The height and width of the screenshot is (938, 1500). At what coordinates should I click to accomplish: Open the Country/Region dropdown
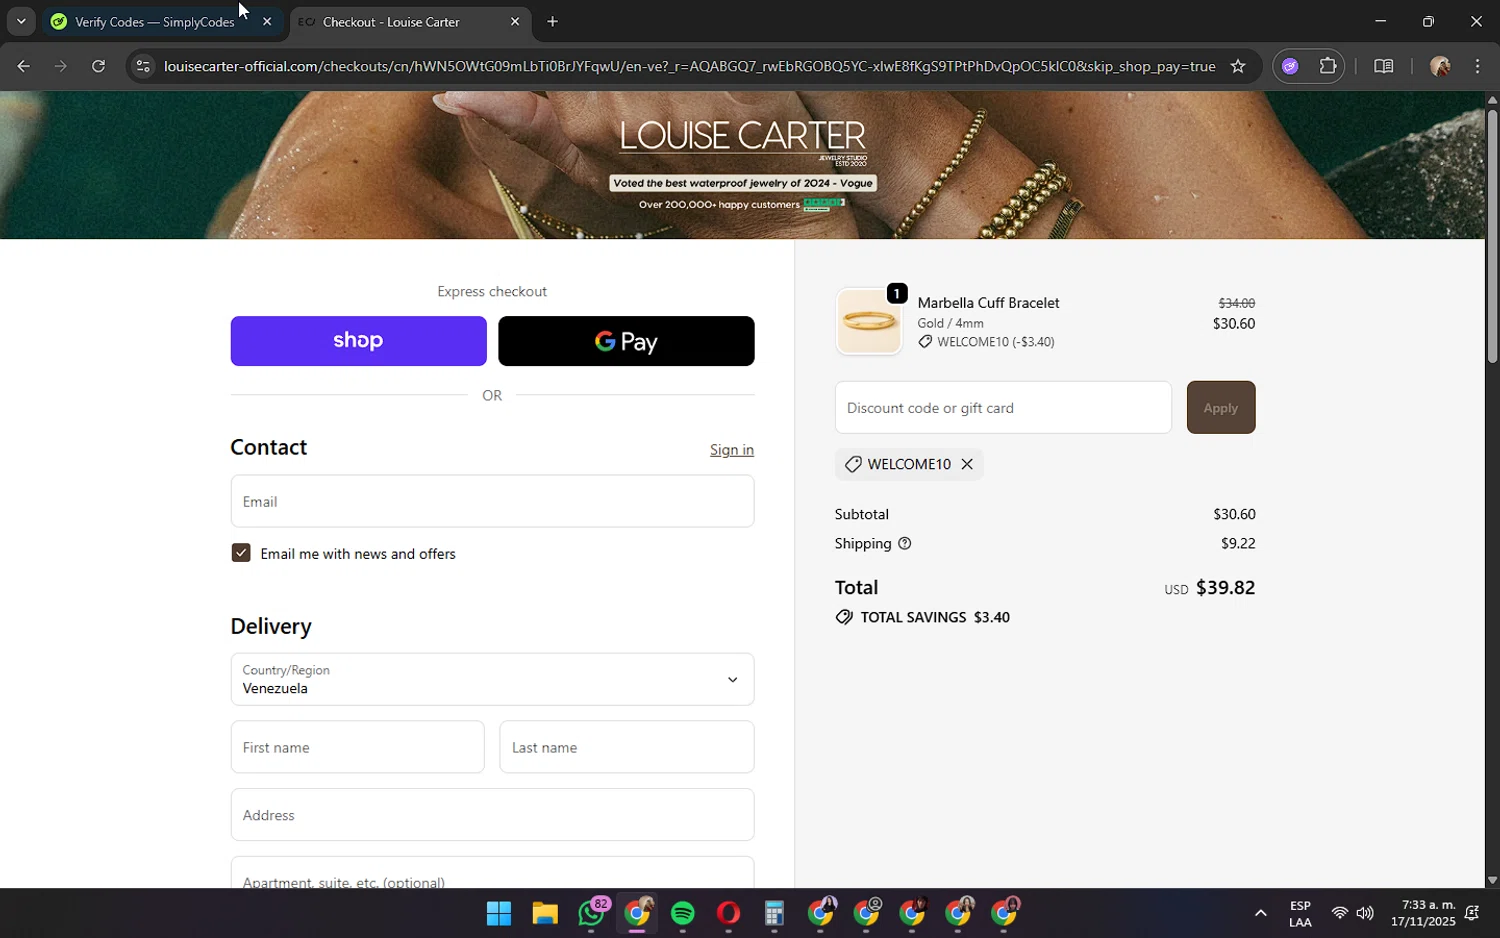pyautogui.click(x=492, y=679)
